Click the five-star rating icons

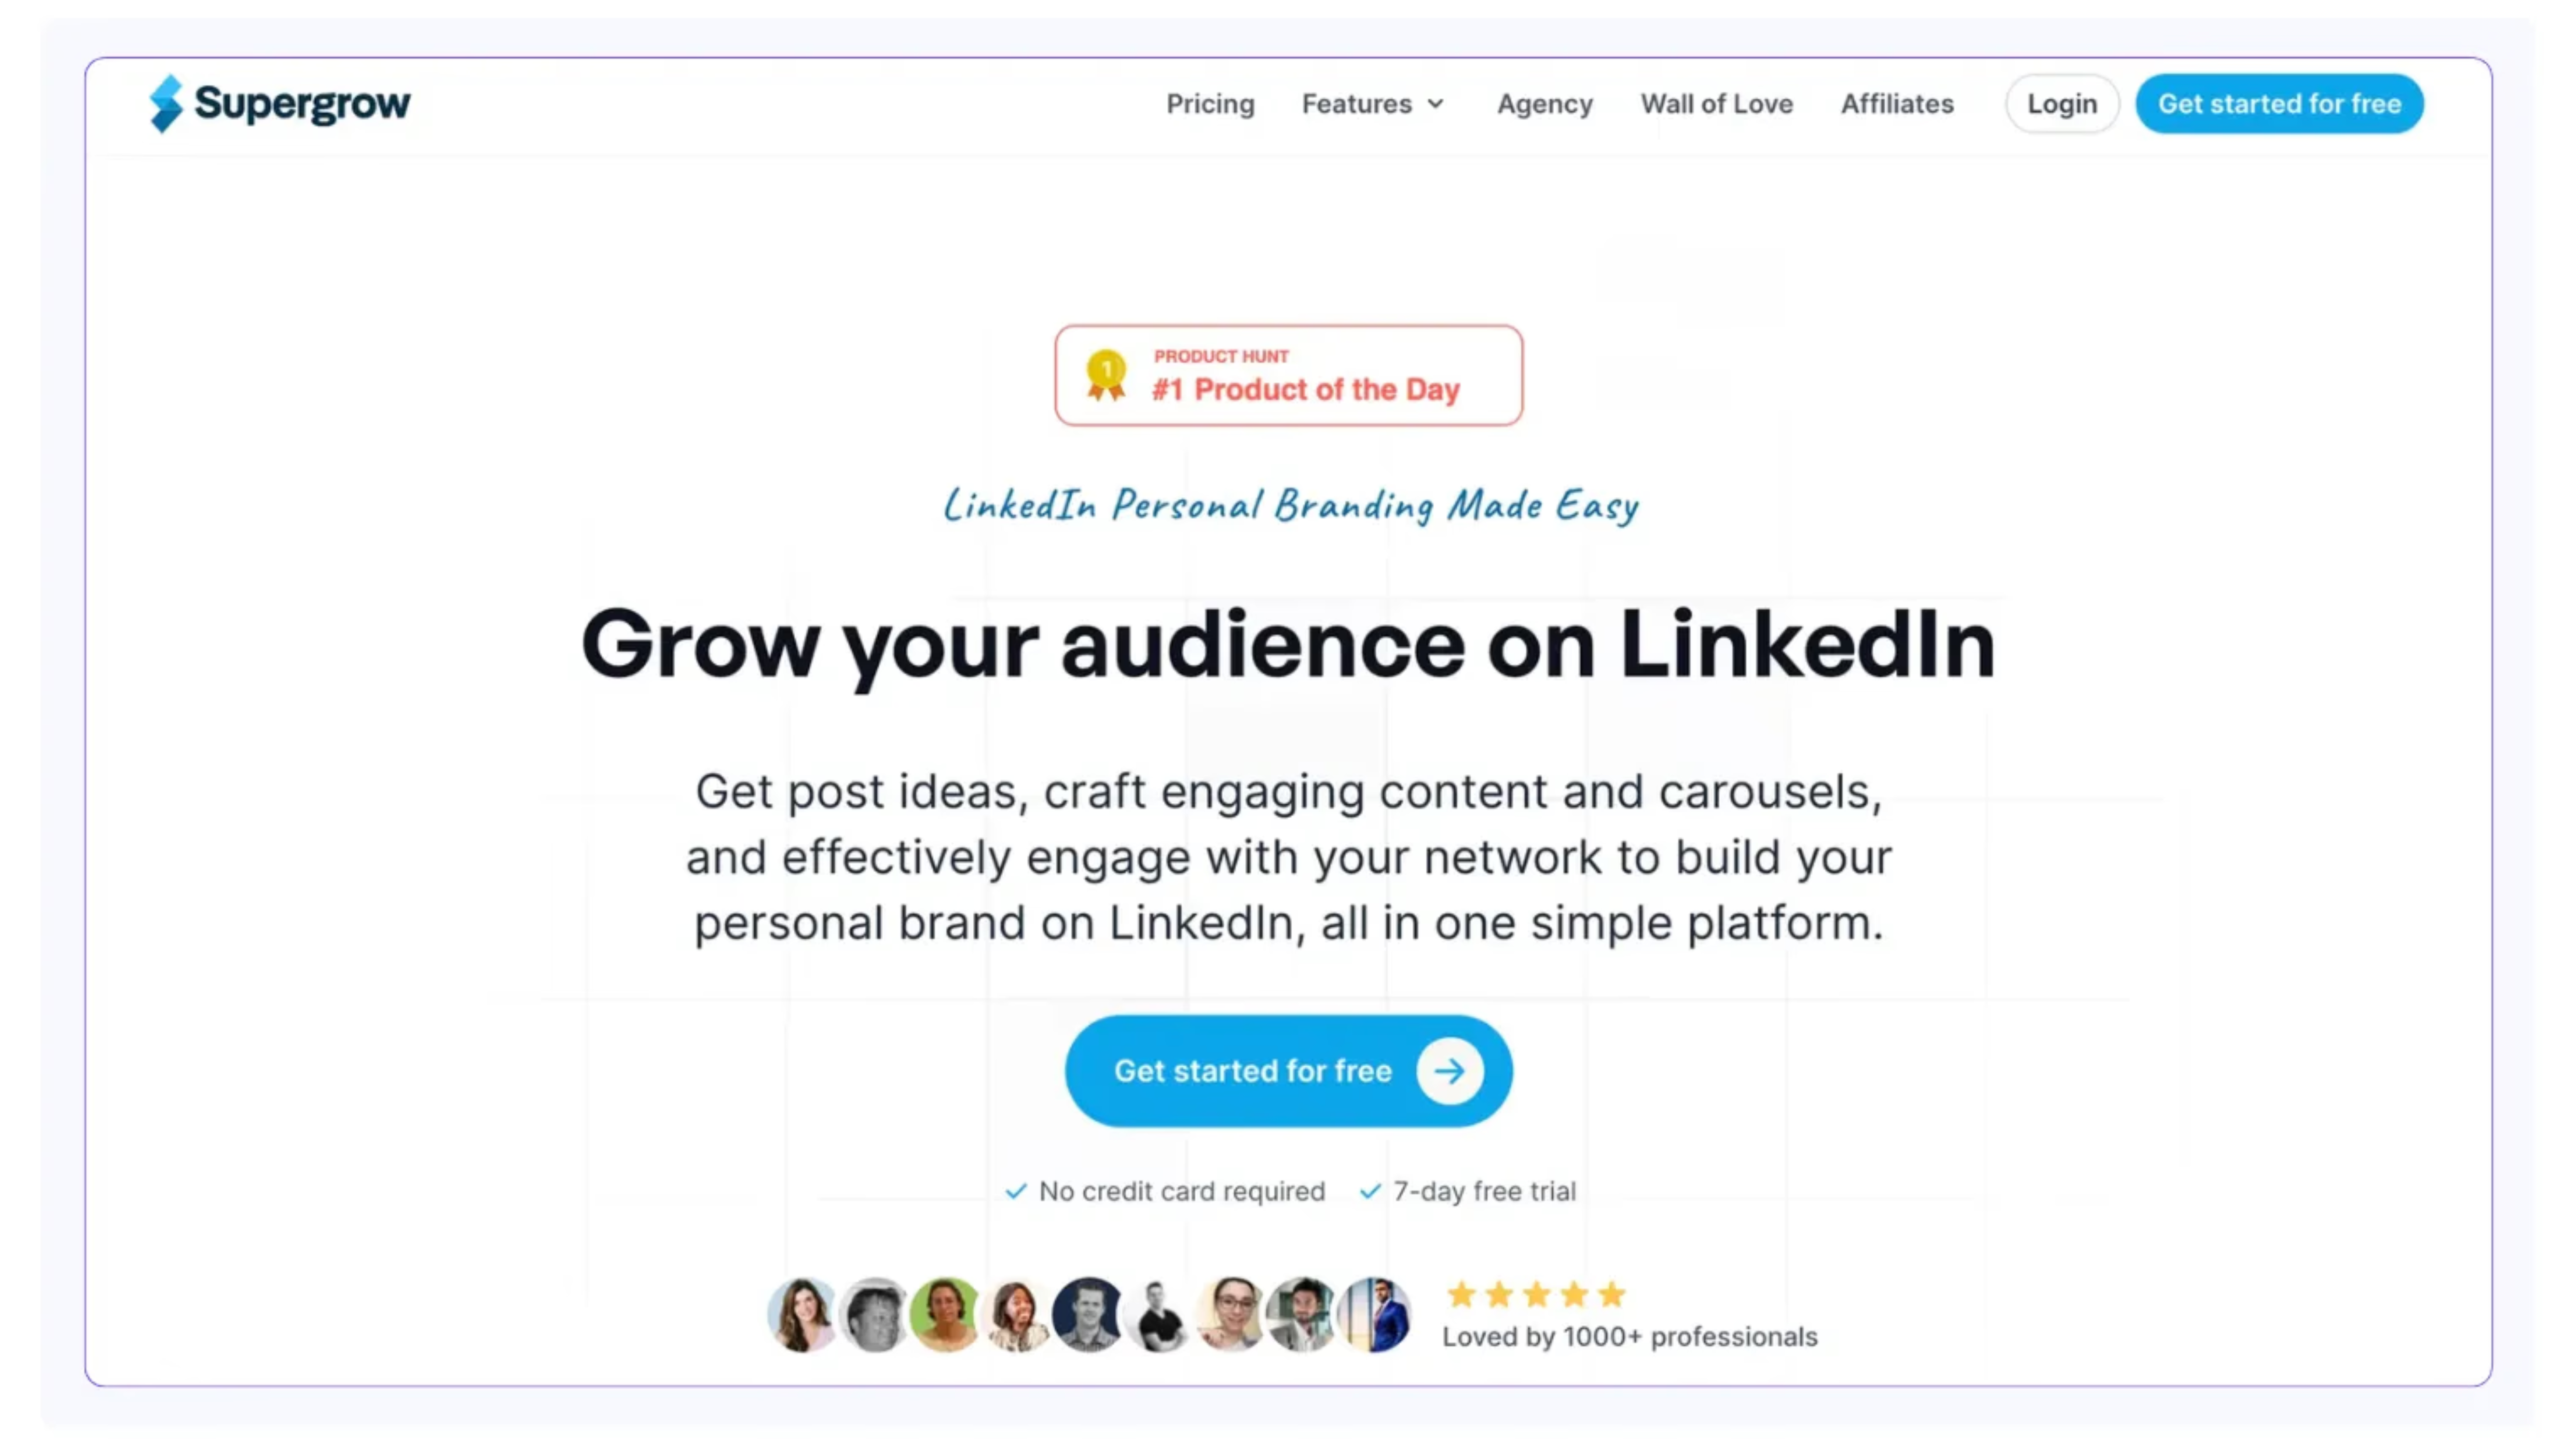coord(1536,1295)
